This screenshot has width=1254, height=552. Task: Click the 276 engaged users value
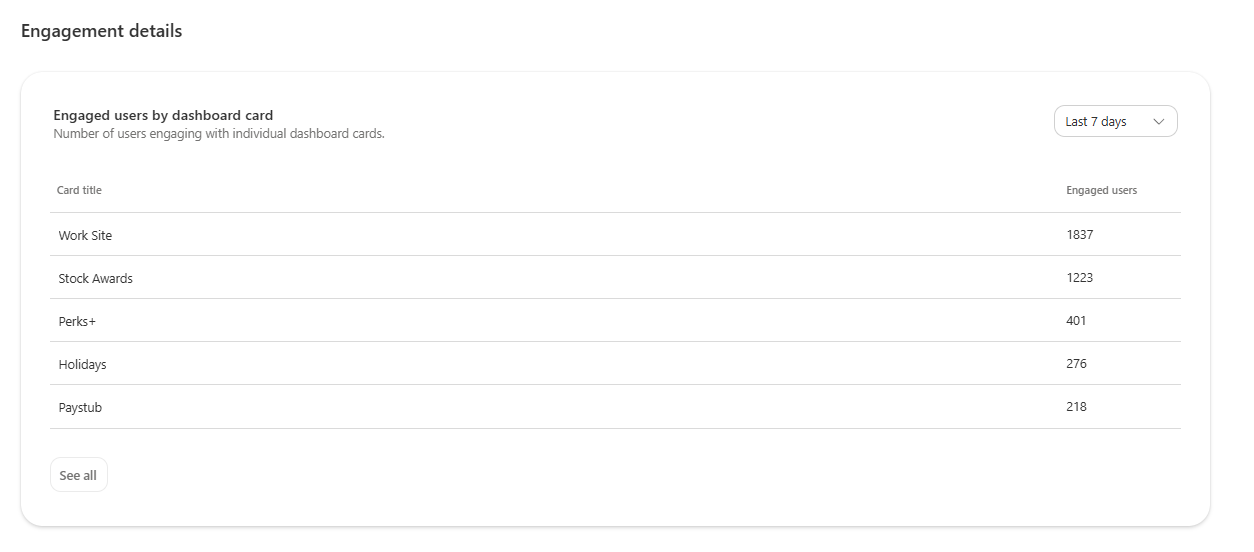tap(1076, 364)
